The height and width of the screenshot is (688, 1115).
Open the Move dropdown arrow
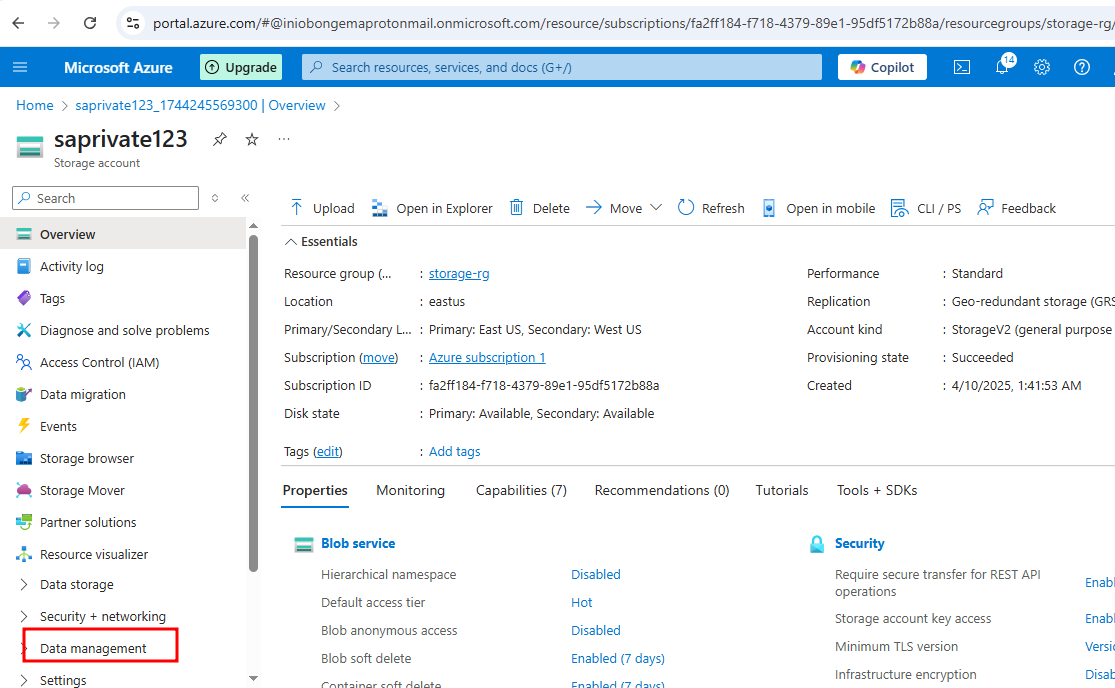coord(656,208)
